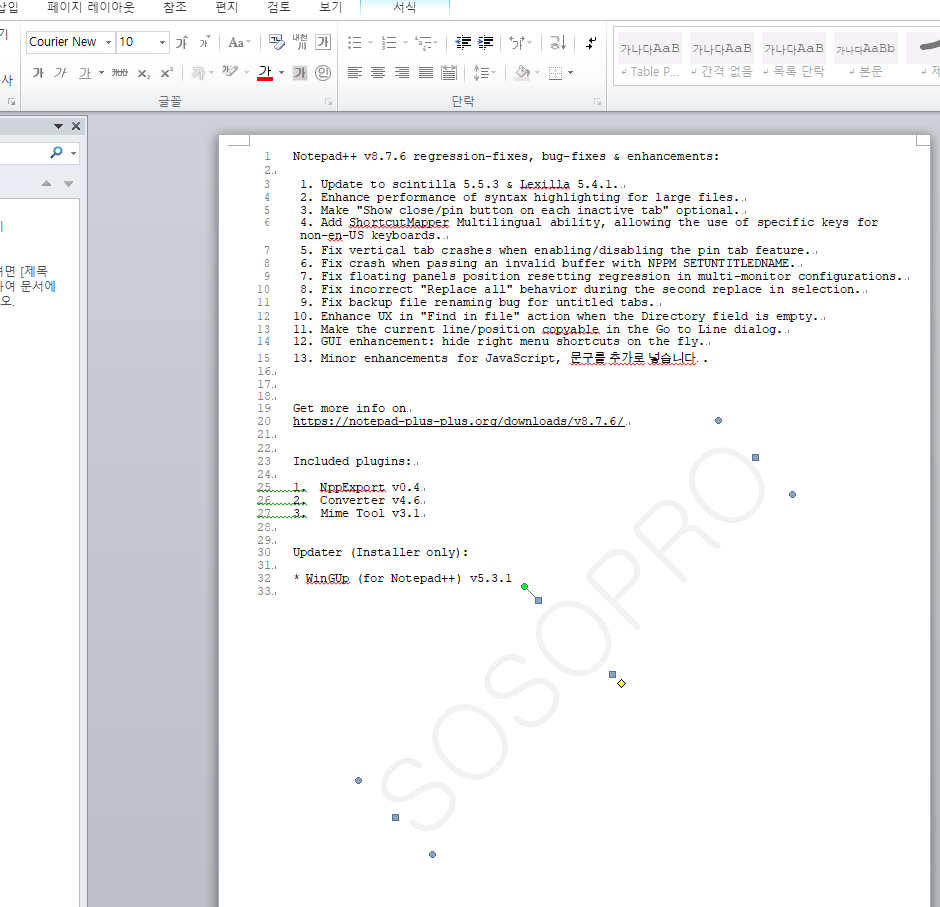Open the View (보기) tab

click(x=330, y=7)
